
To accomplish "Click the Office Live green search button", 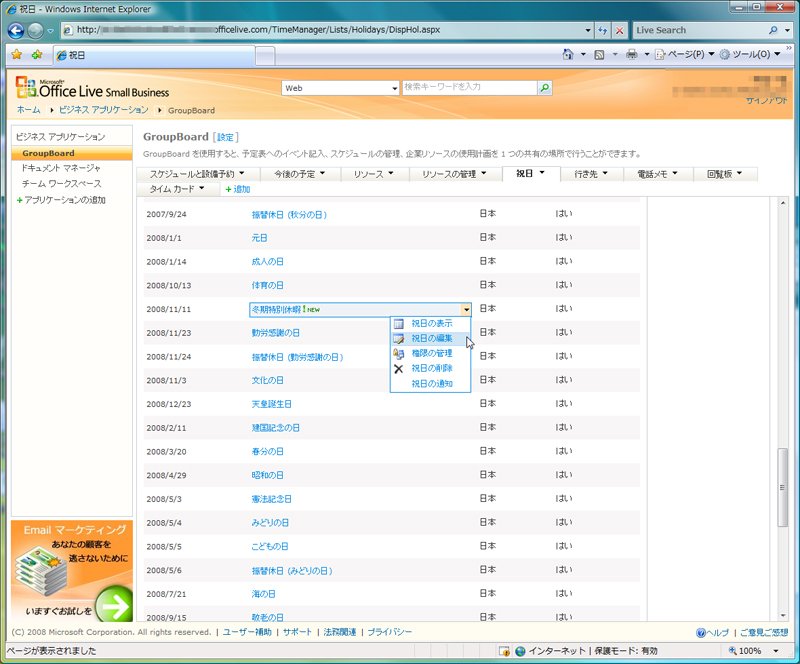I will (x=544, y=88).
